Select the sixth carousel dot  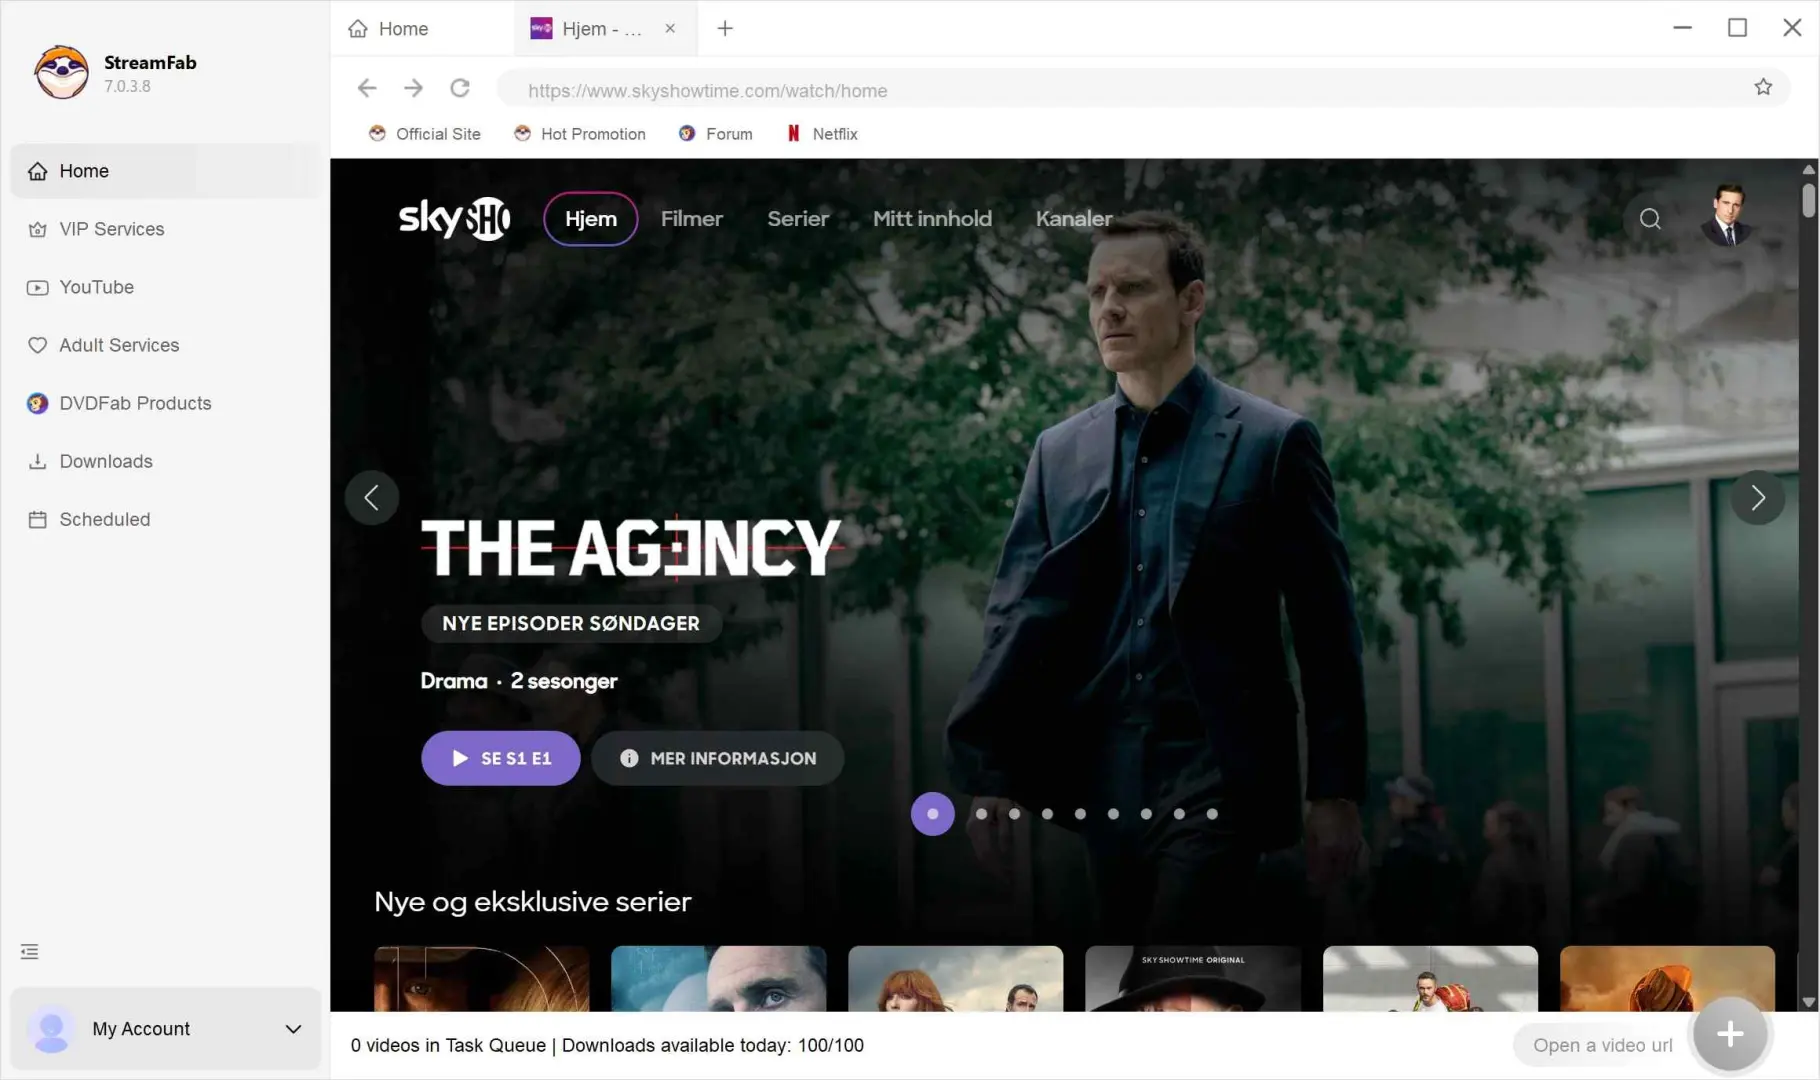(x=1113, y=814)
